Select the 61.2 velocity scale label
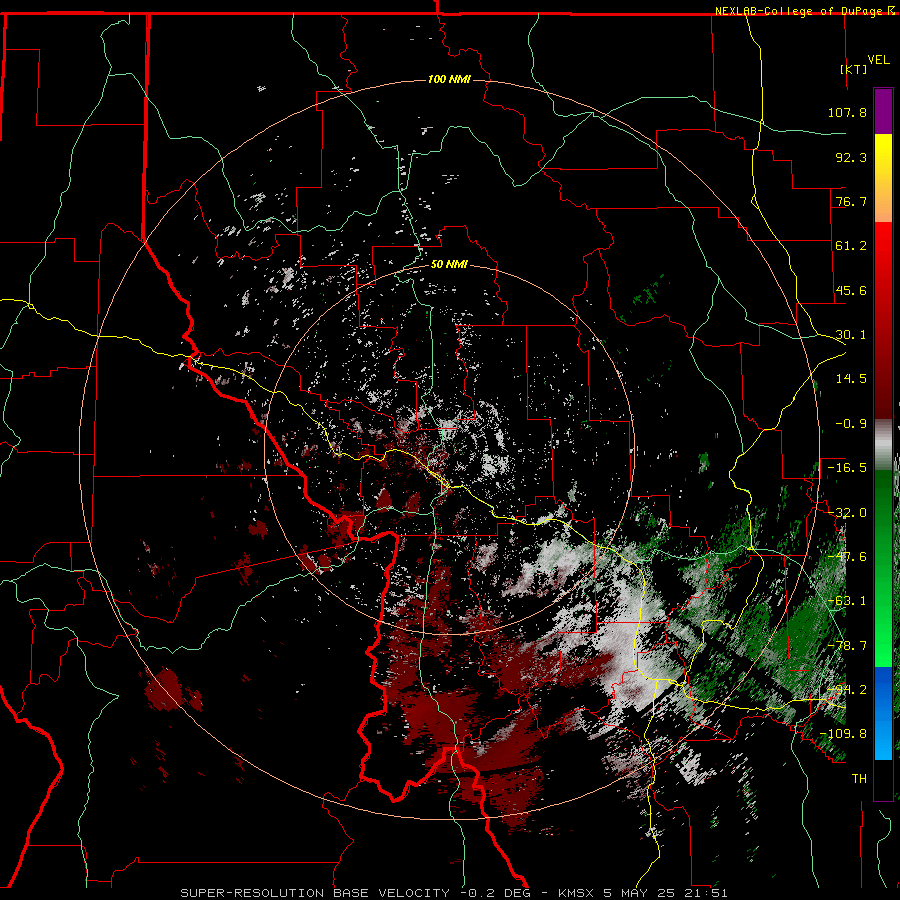The width and height of the screenshot is (900, 900). tap(851, 246)
